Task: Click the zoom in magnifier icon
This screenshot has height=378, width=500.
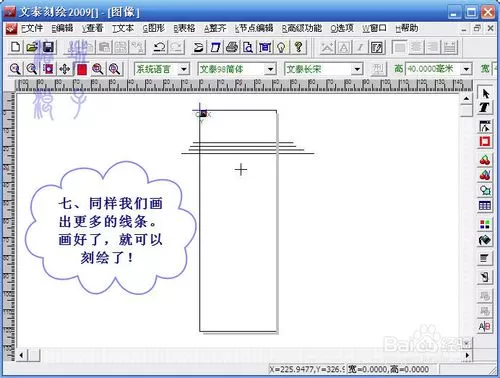Action: pos(15,69)
